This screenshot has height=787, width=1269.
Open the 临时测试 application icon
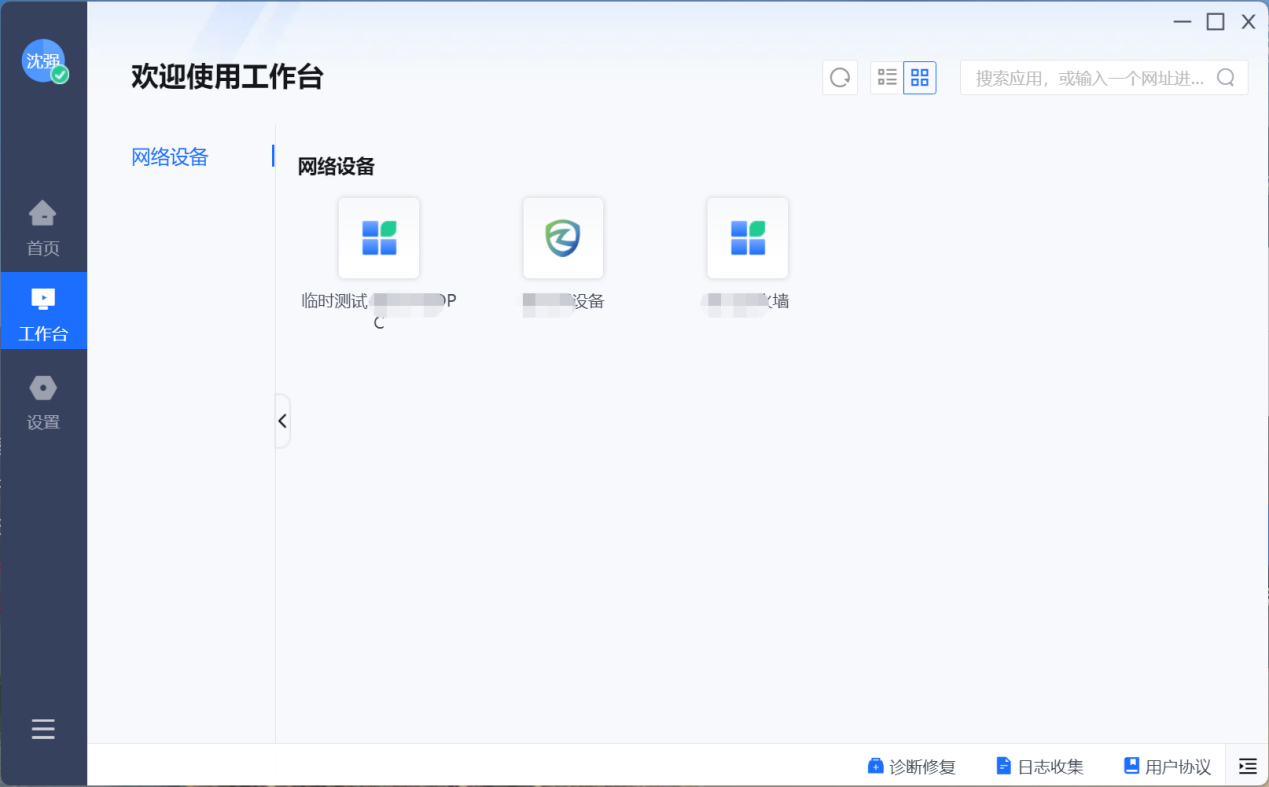click(379, 238)
